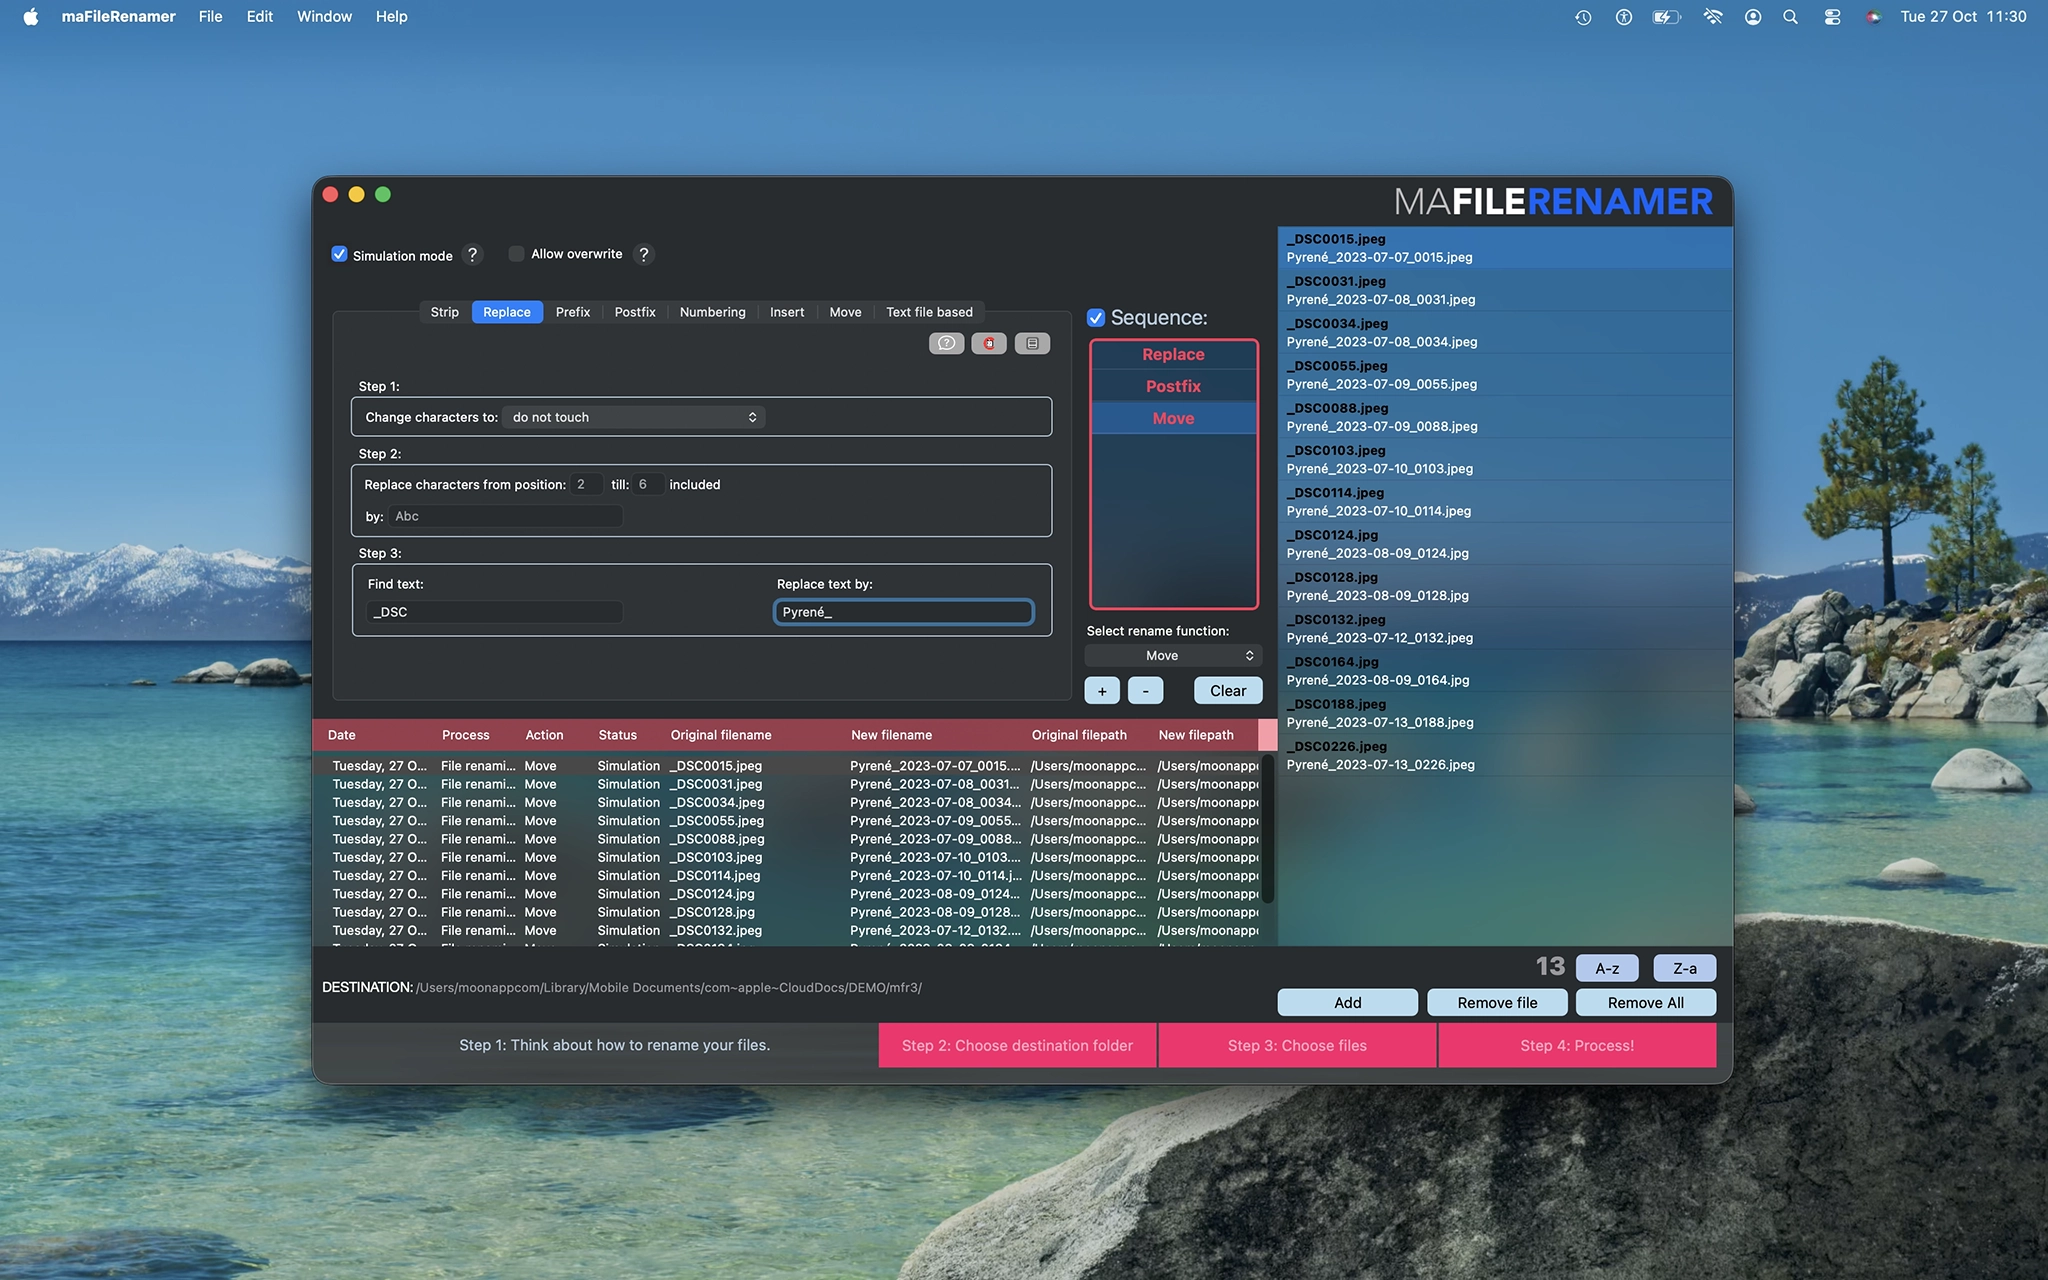
Task: Click the question mark beside Simulation mode
Action: [x=473, y=255]
